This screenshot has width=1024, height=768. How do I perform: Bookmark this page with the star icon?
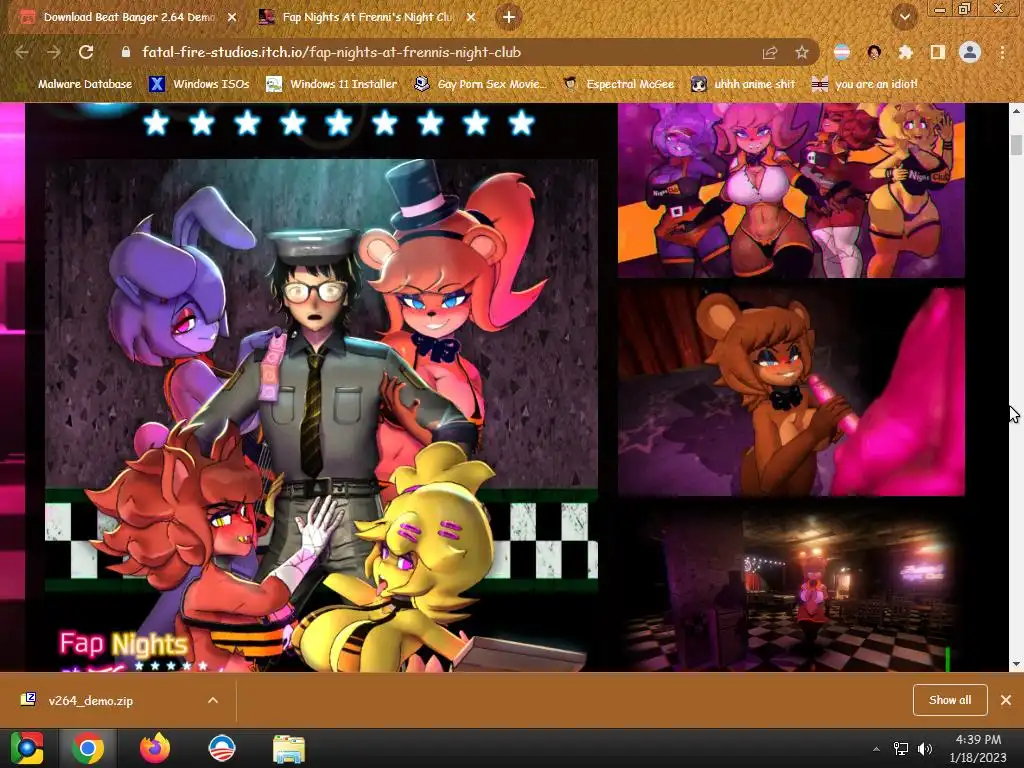802,53
